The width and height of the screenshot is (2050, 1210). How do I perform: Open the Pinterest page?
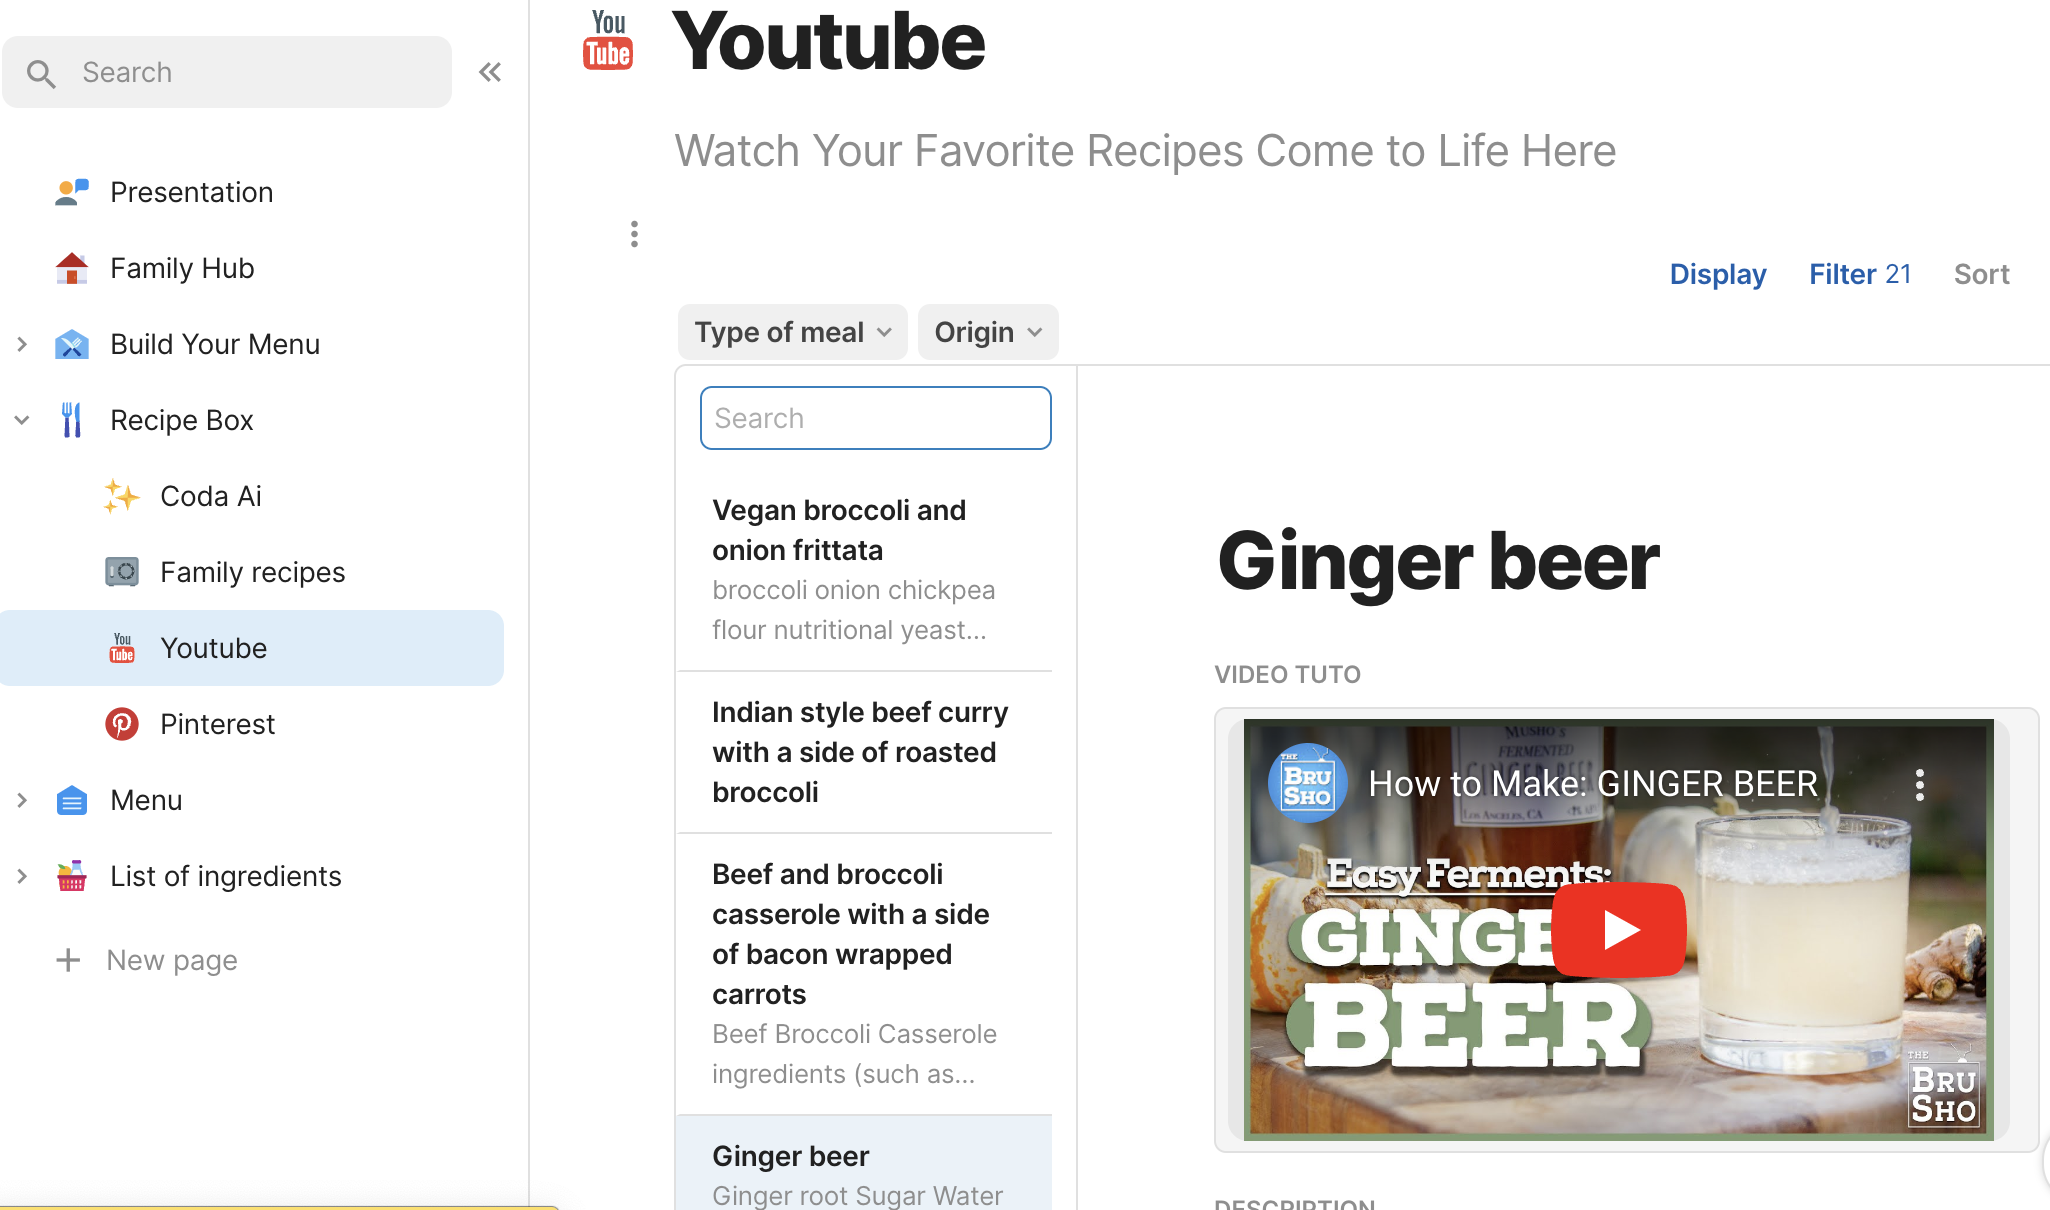pyautogui.click(x=217, y=723)
